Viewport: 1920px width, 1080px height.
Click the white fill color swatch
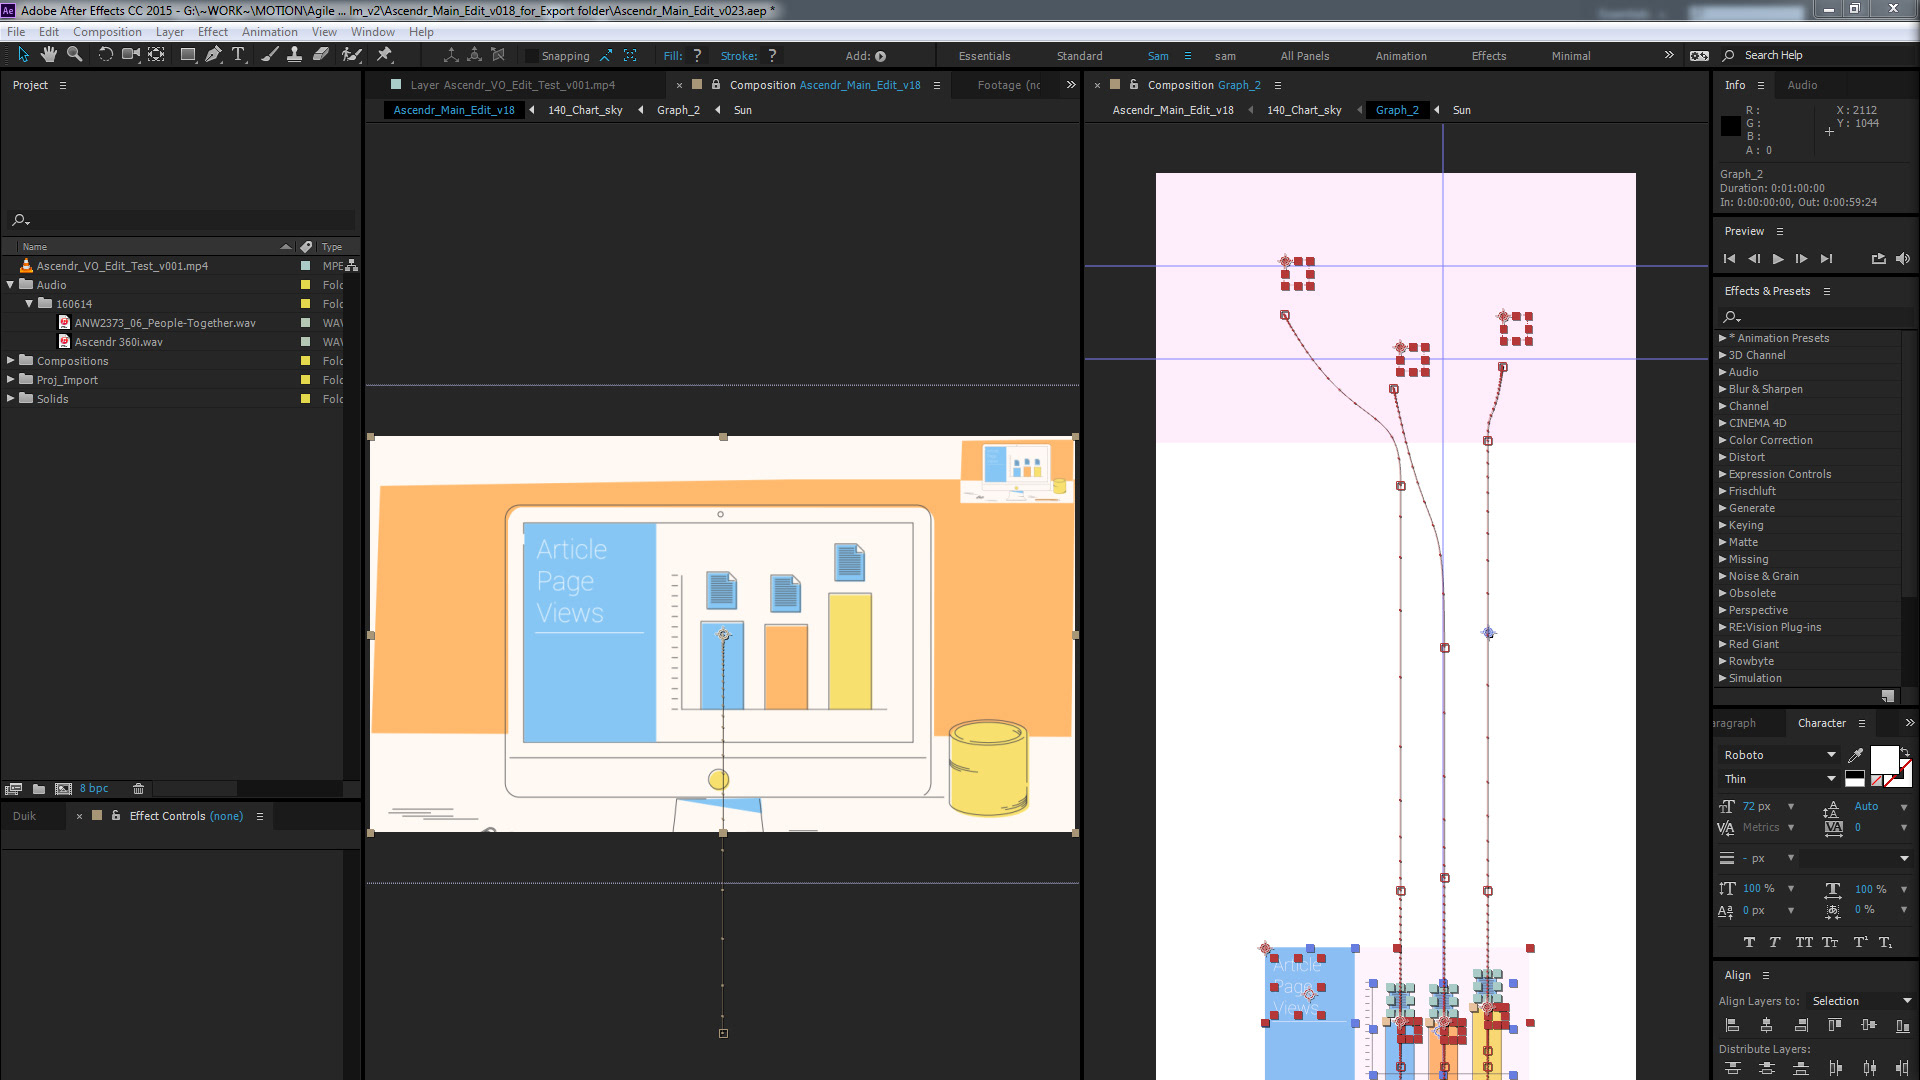pyautogui.click(x=1883, y=759)
